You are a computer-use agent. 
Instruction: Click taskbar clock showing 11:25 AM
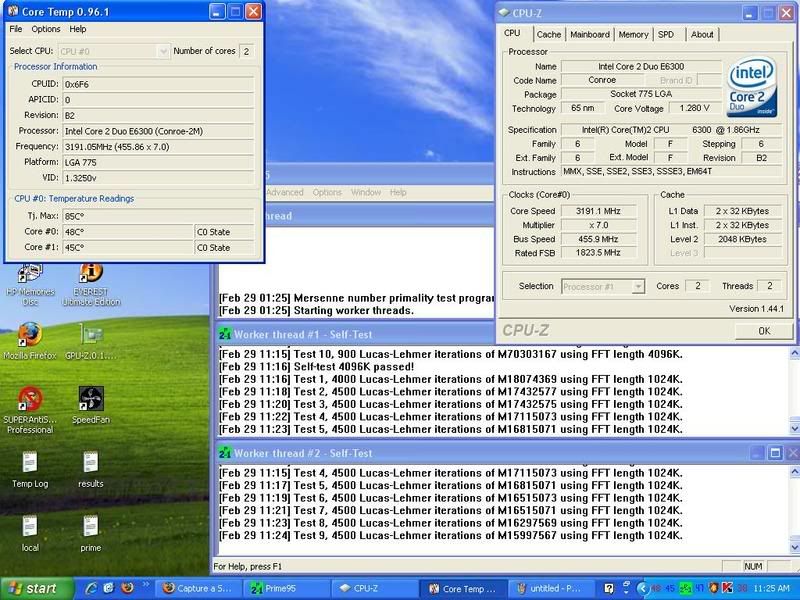click(x=771, y=589)
